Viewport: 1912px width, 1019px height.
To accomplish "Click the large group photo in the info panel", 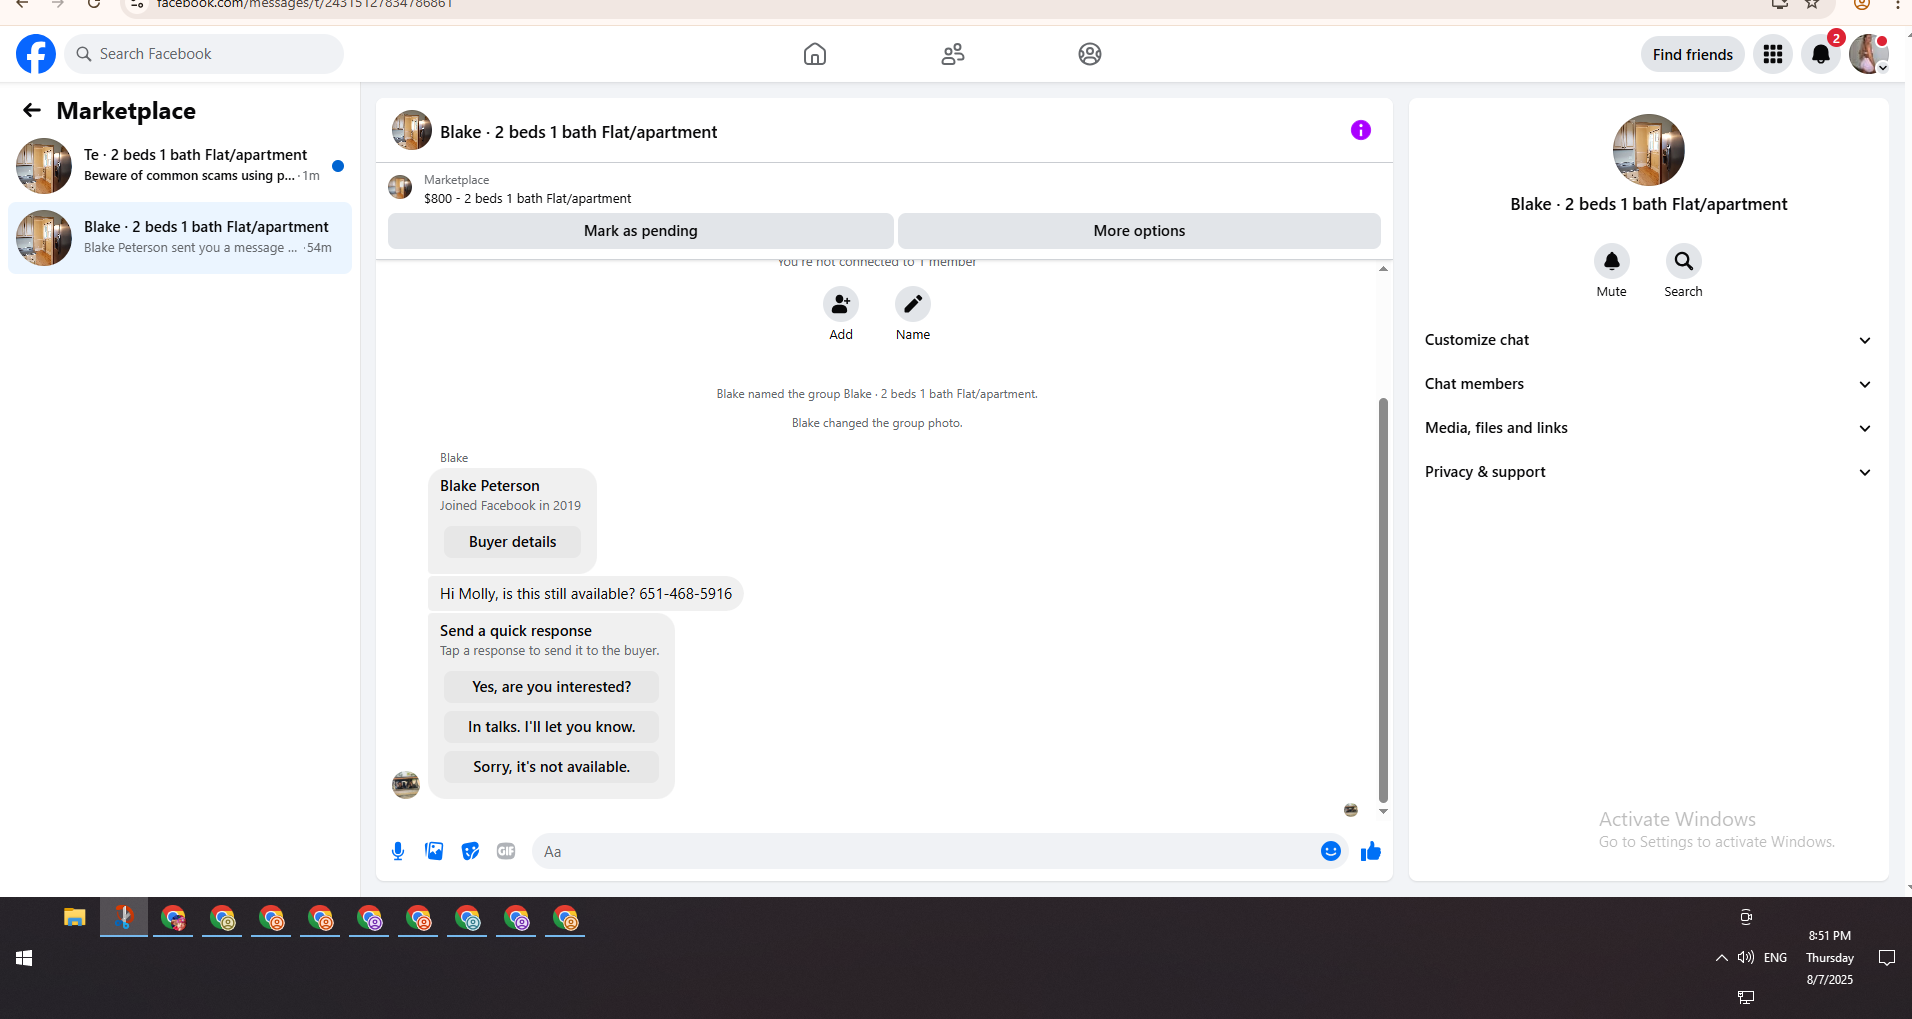I will (x=1649, y=150).
